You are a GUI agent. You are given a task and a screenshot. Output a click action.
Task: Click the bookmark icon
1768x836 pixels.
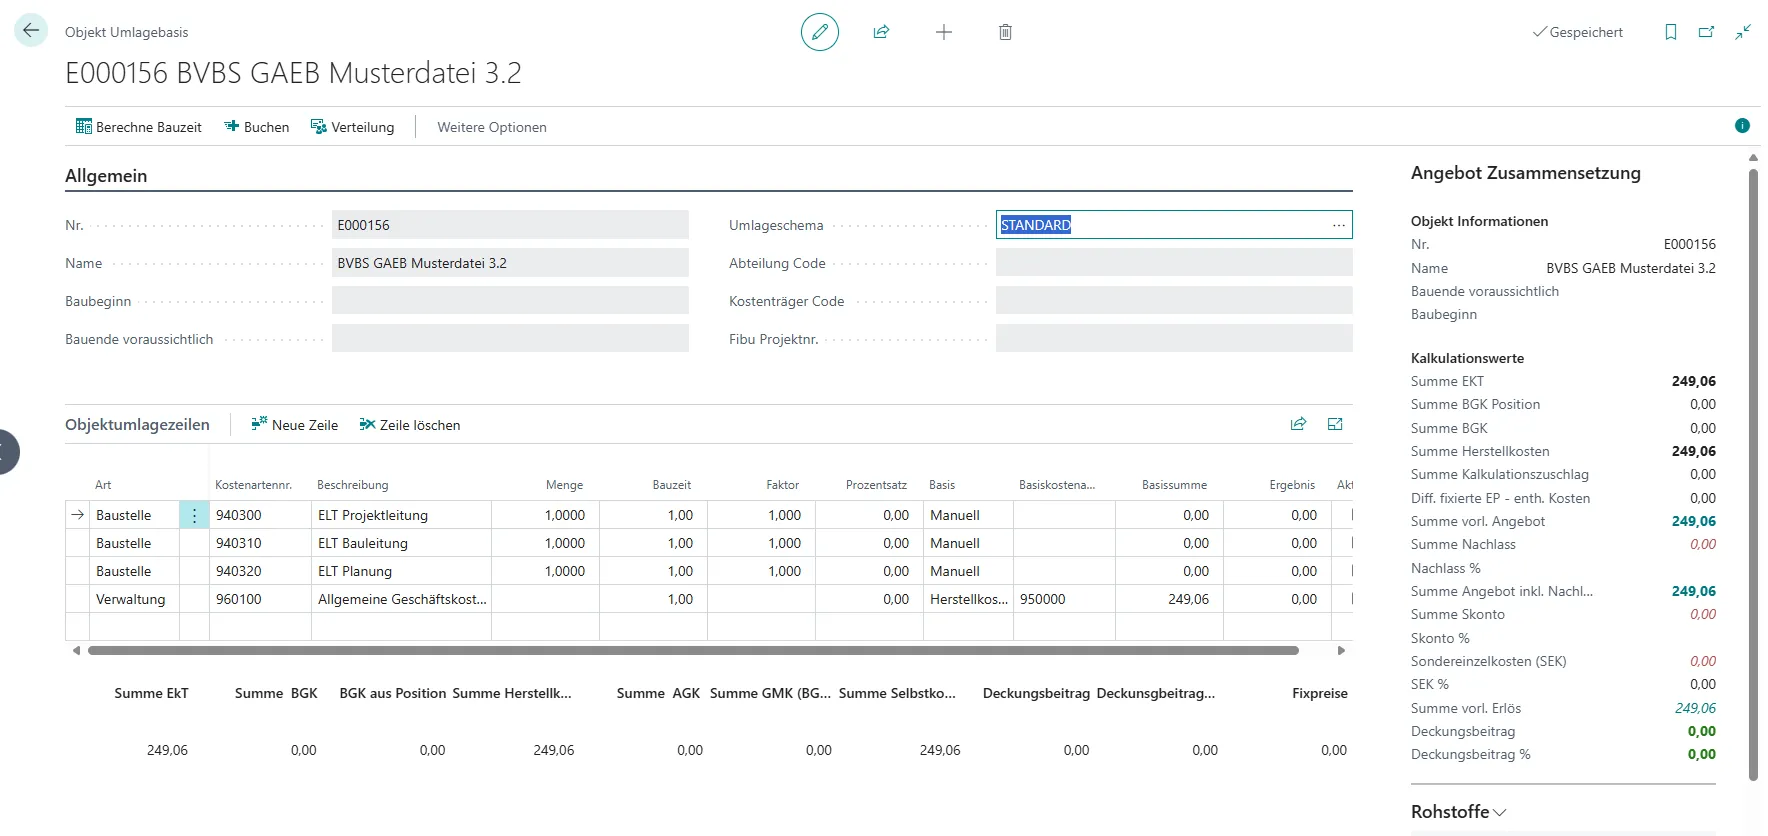(1670, 32)
